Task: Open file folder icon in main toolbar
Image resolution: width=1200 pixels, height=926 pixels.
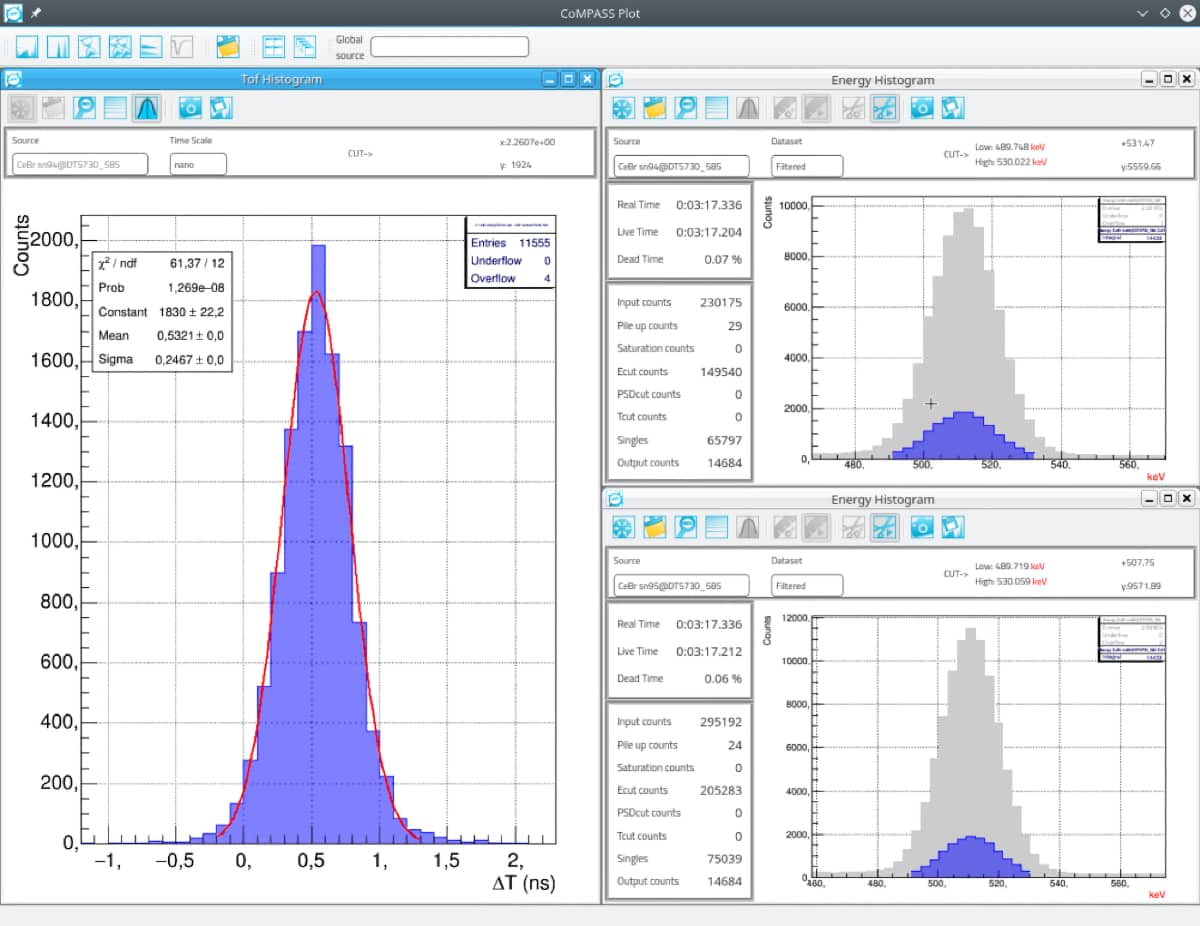Action: [x=228, y=46]
